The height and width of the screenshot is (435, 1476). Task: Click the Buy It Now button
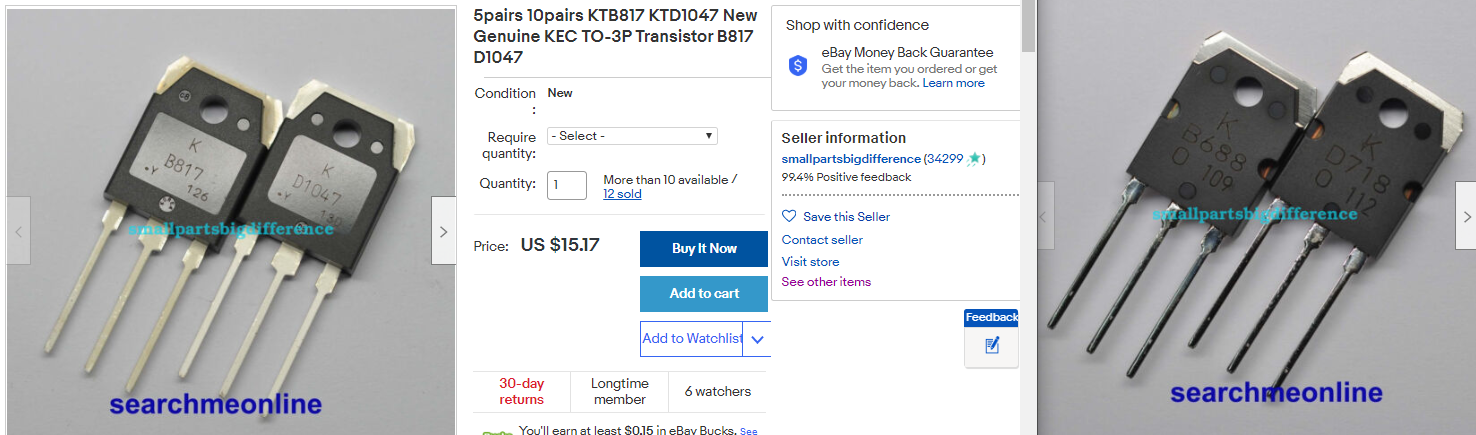coord(704,249)
